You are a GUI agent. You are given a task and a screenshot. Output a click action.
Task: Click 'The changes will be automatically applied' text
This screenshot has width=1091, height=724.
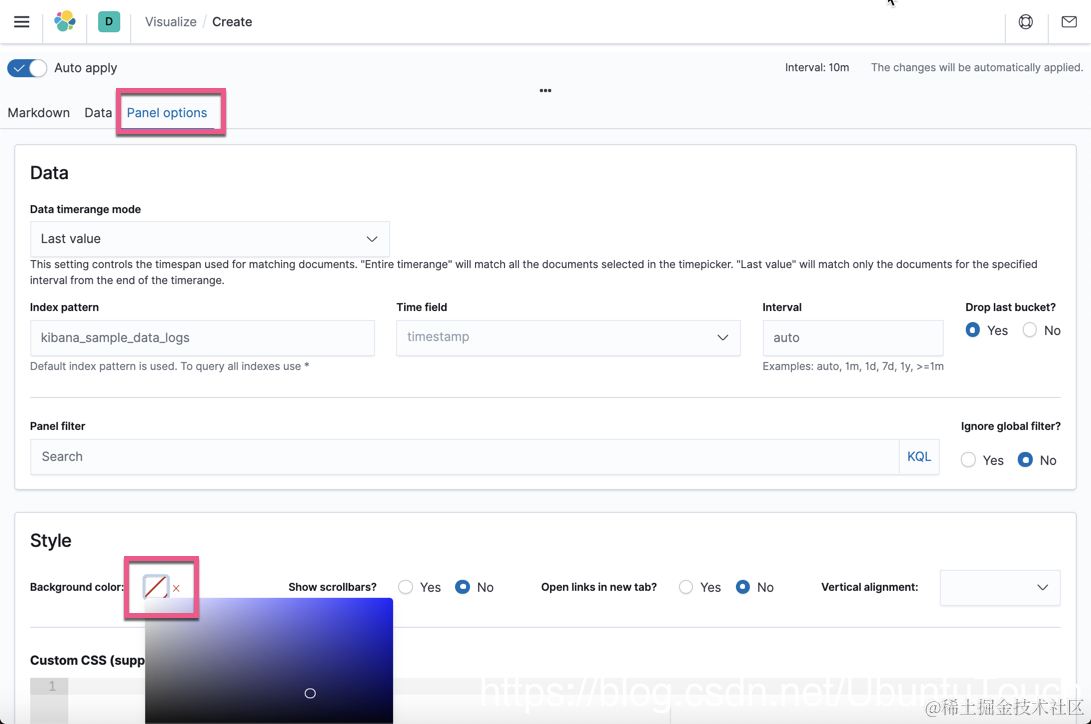977,67
